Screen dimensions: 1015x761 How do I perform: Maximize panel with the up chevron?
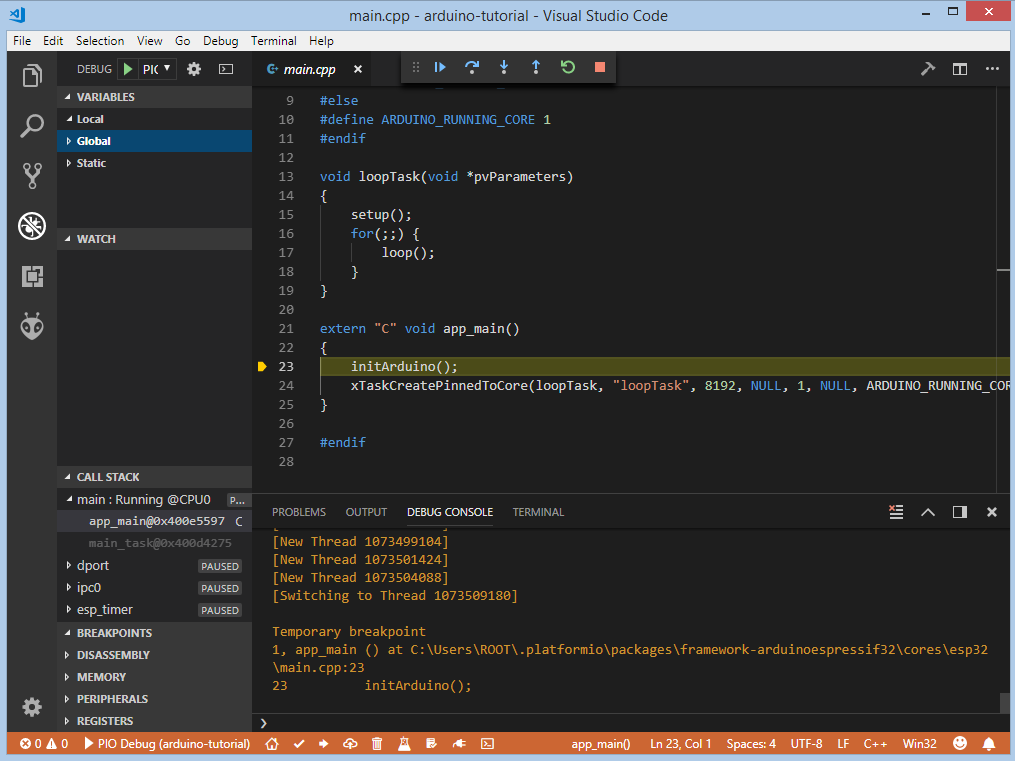coord(928,512)
